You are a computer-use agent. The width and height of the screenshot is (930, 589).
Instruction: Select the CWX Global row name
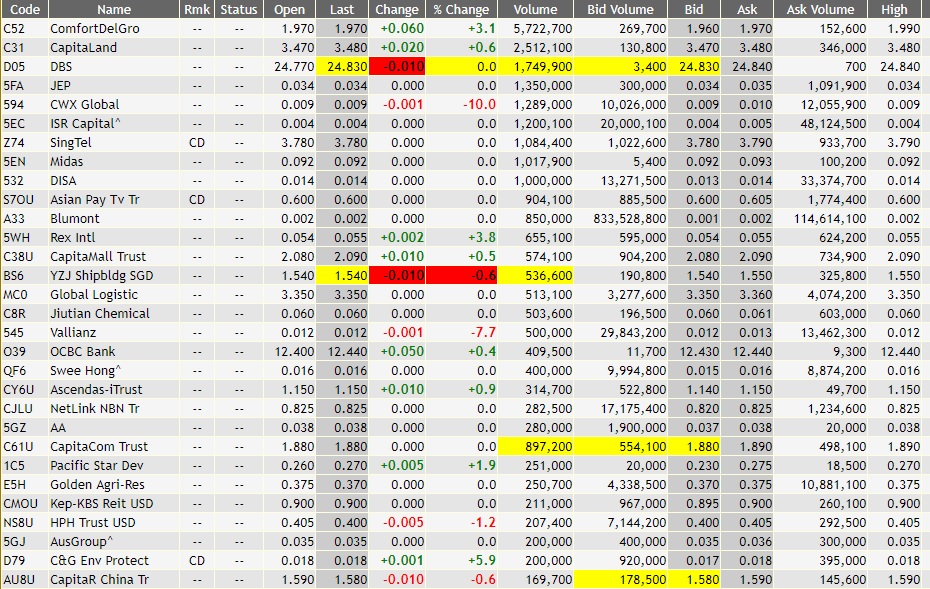pyautogui.click(x=85, y=104)
